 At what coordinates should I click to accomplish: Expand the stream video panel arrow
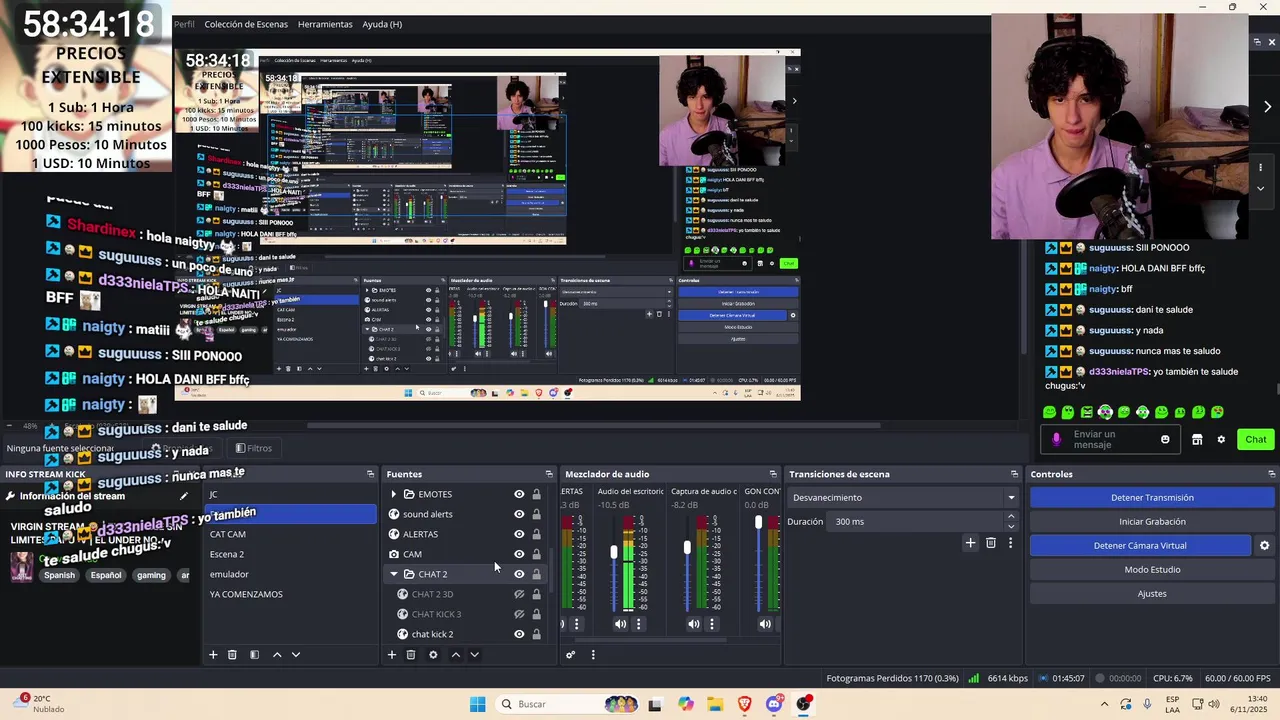tap(1268, 107)
